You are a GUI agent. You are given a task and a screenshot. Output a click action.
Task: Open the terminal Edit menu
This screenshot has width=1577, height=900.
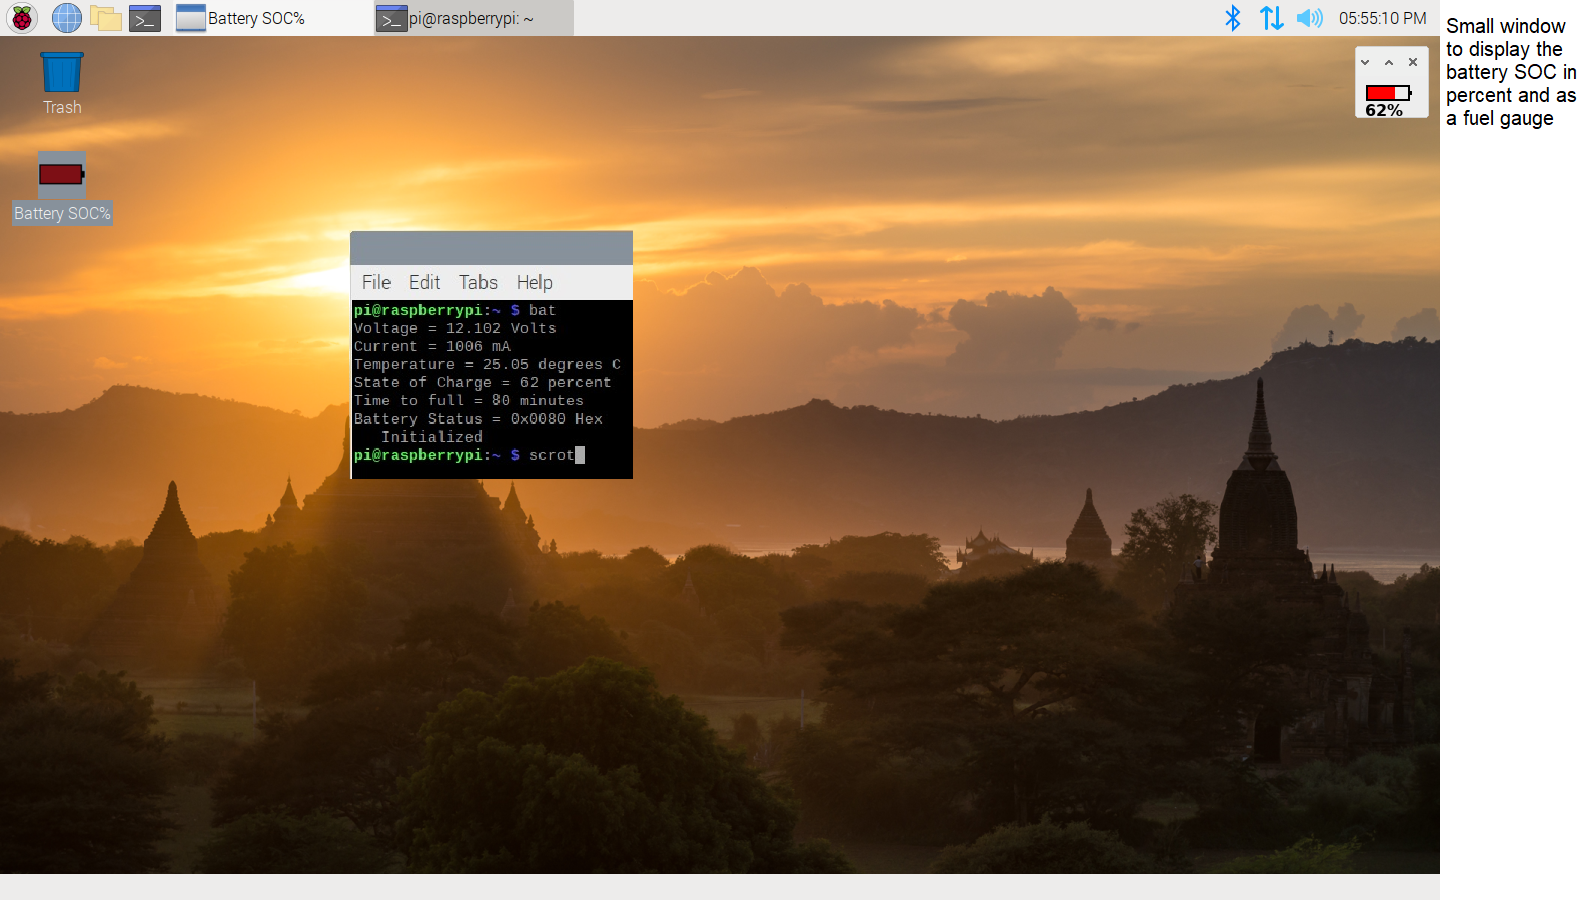point(424,283)
